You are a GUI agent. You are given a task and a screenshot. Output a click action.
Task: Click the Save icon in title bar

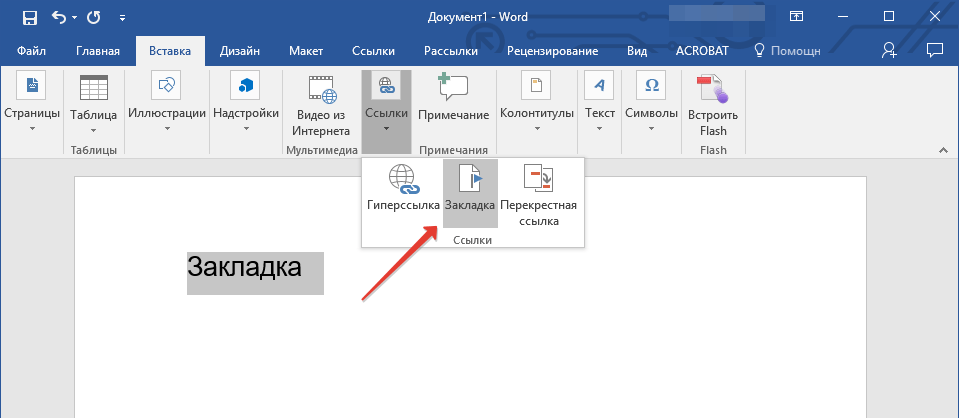(x=29, y=17)
